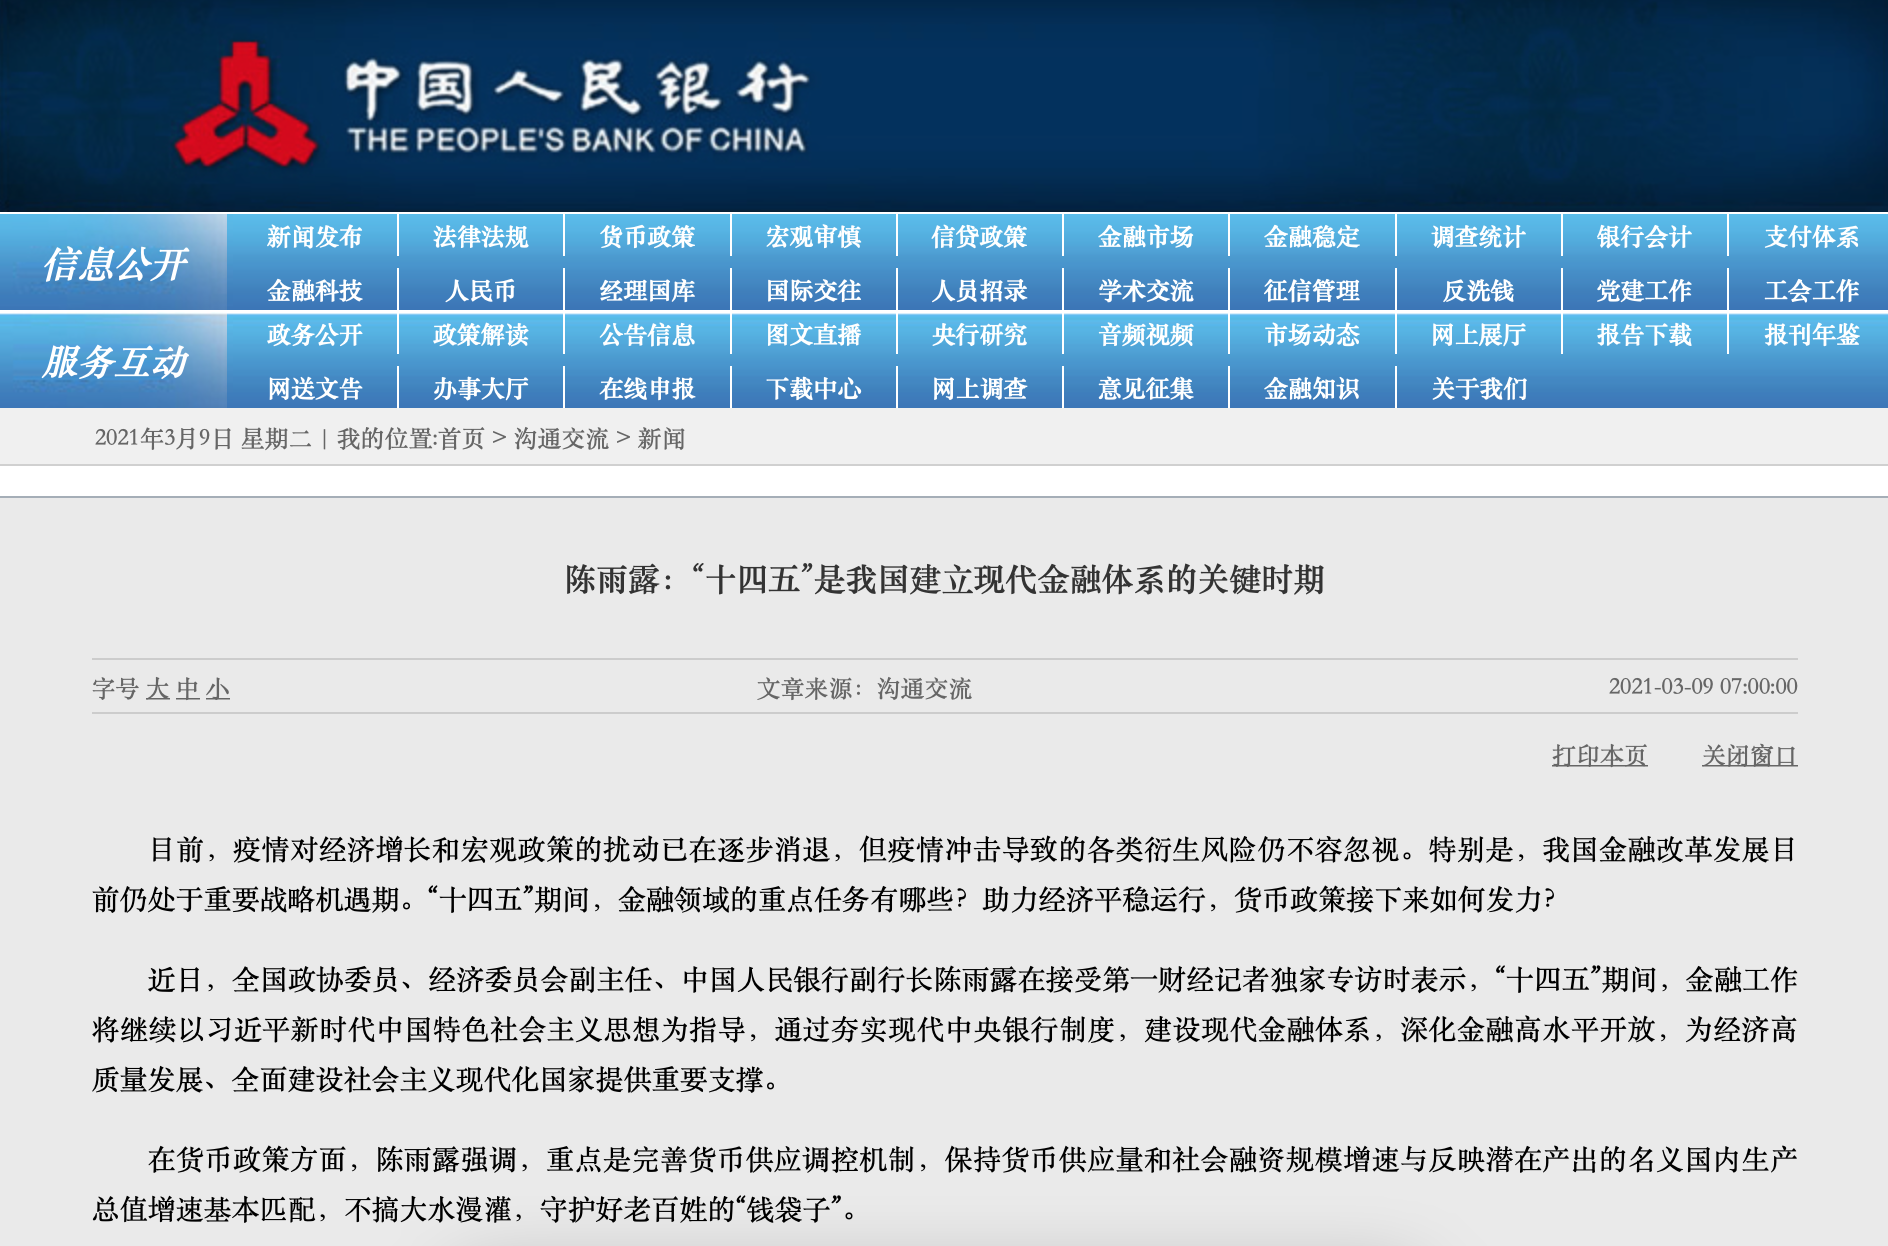Select 人民币 in the navigation bar
Screen dimensions: 1888x1246
coord(480,291)
